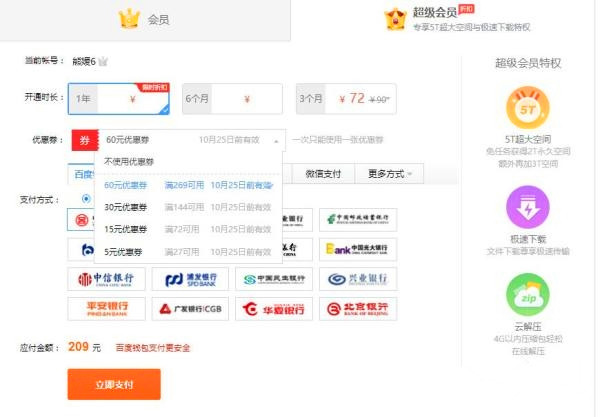This screenshot has width=600, height=417.
Task: Collapse the coupon dropdown showing 60元优惠券
Action: 192,140
